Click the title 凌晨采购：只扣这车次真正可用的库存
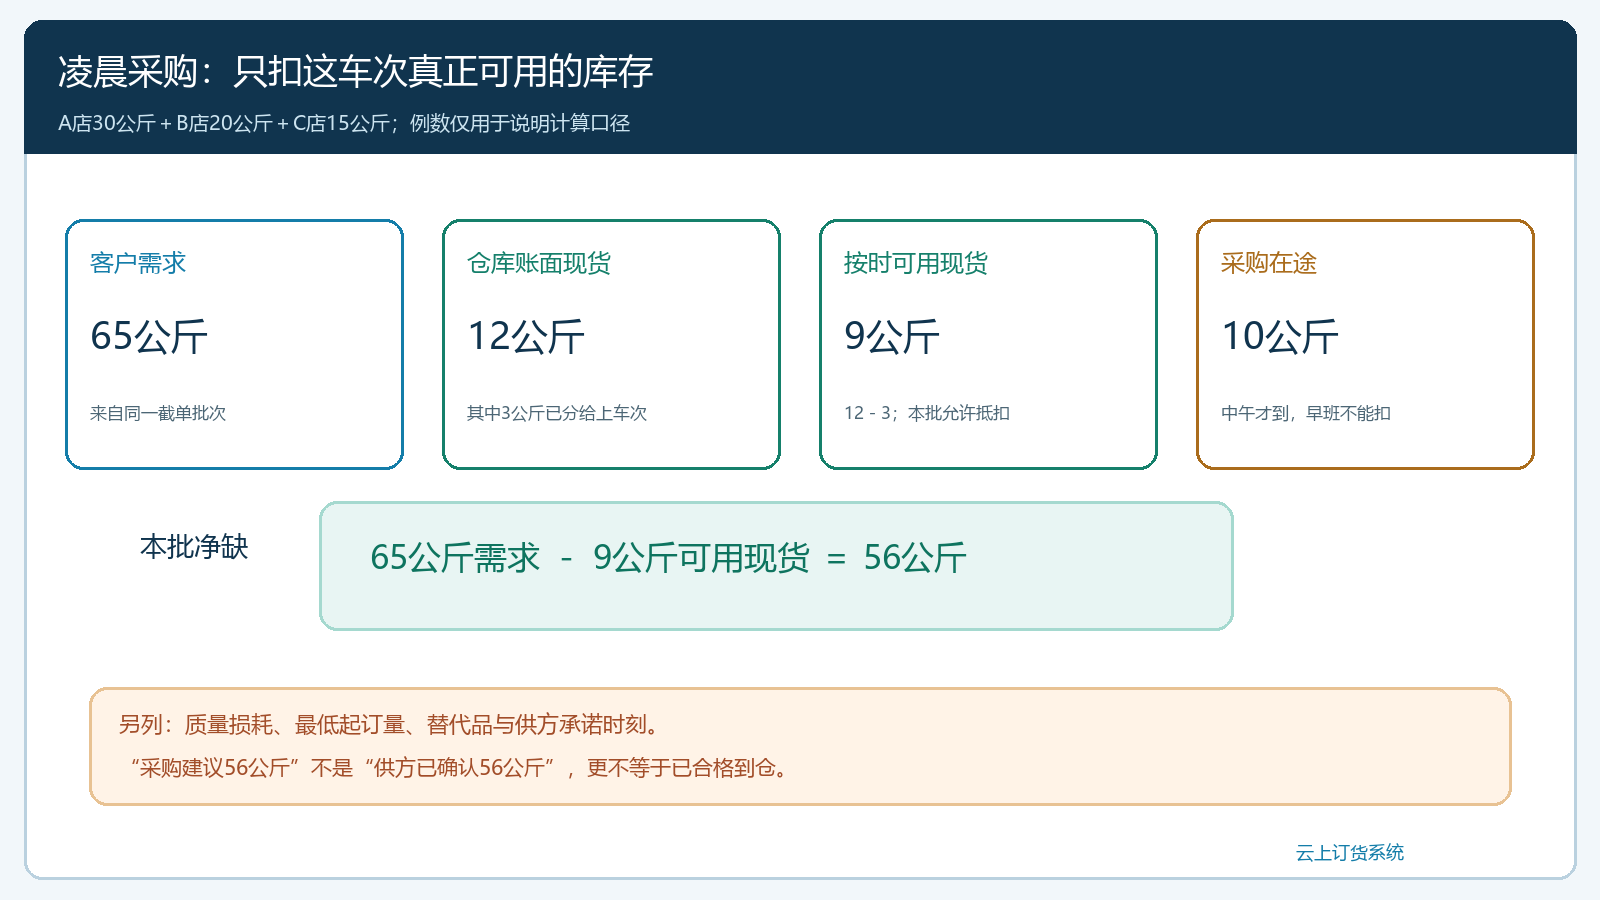 (355, 72)
